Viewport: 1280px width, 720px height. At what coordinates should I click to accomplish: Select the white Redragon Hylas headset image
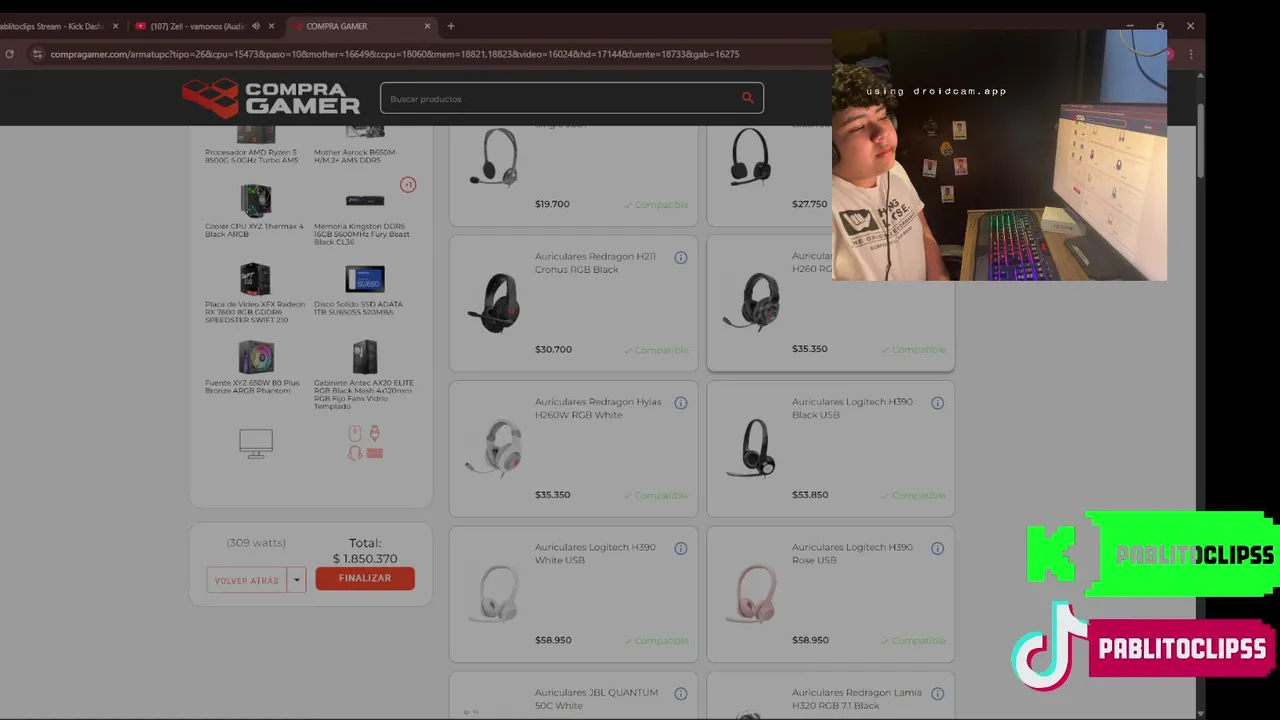click(x=494, y=447)
